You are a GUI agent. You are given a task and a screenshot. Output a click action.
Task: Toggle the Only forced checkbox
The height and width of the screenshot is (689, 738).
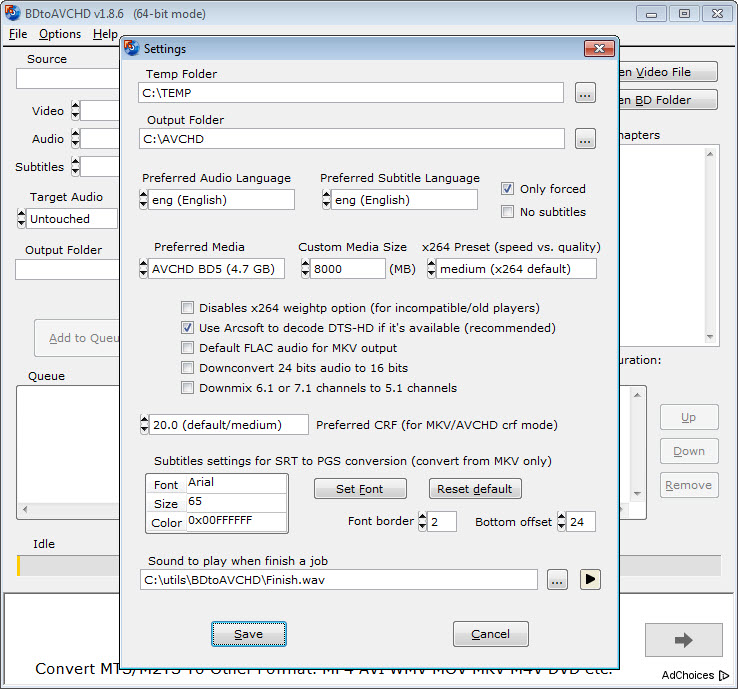(x=507, y=189)
